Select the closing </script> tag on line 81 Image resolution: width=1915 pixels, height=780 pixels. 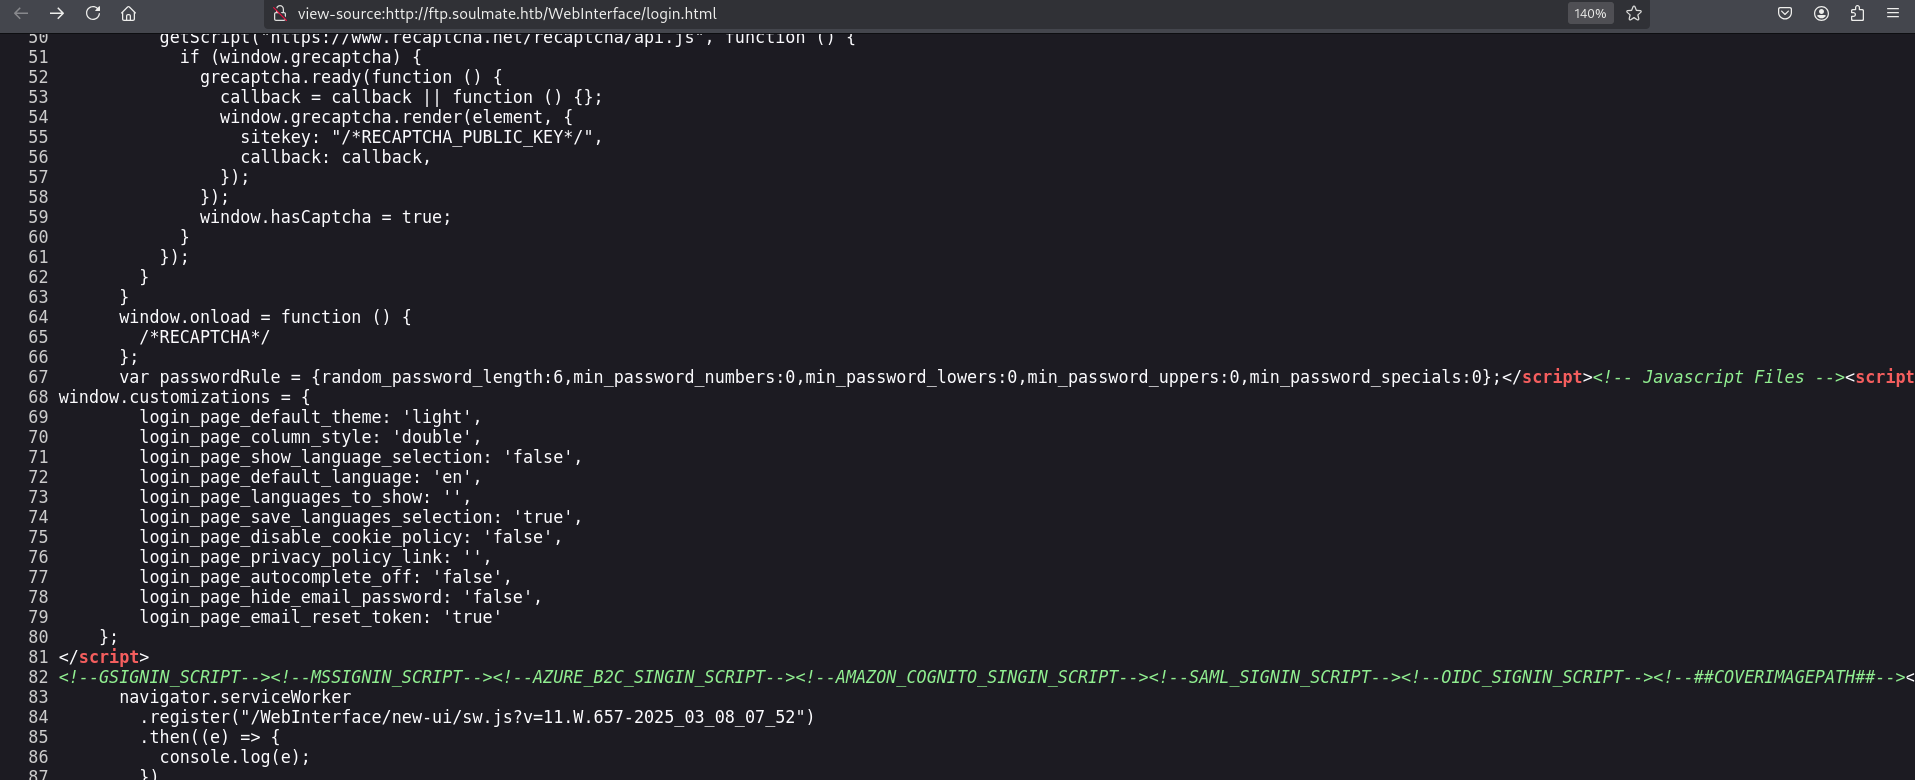pyautogui.click(x=104, y=657)
